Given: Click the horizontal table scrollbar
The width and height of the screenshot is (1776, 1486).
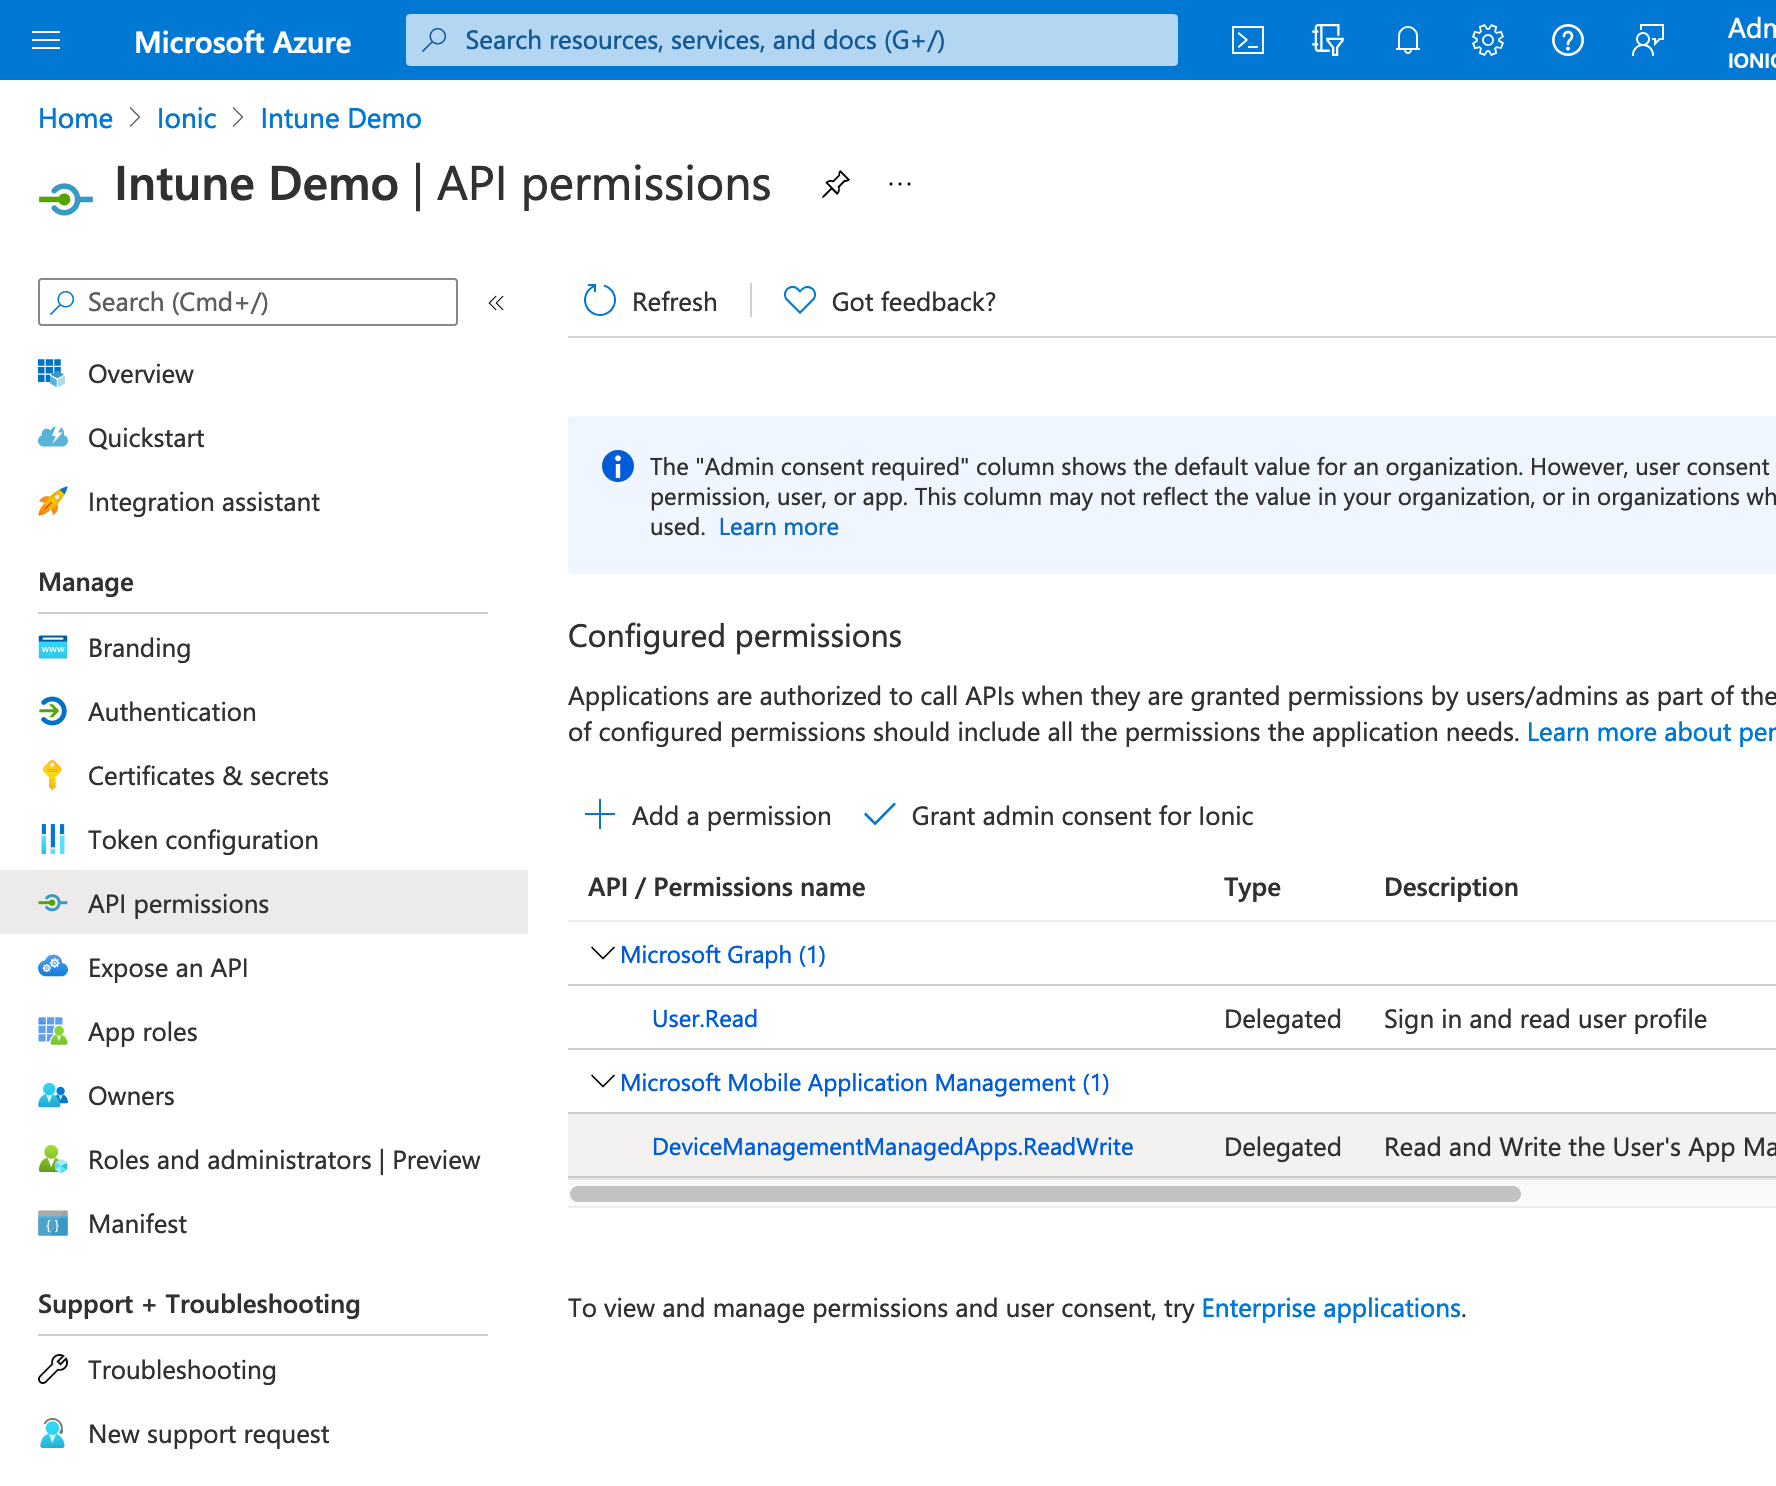Looking at the screenshot, I should click(x=1045, y=1194).
